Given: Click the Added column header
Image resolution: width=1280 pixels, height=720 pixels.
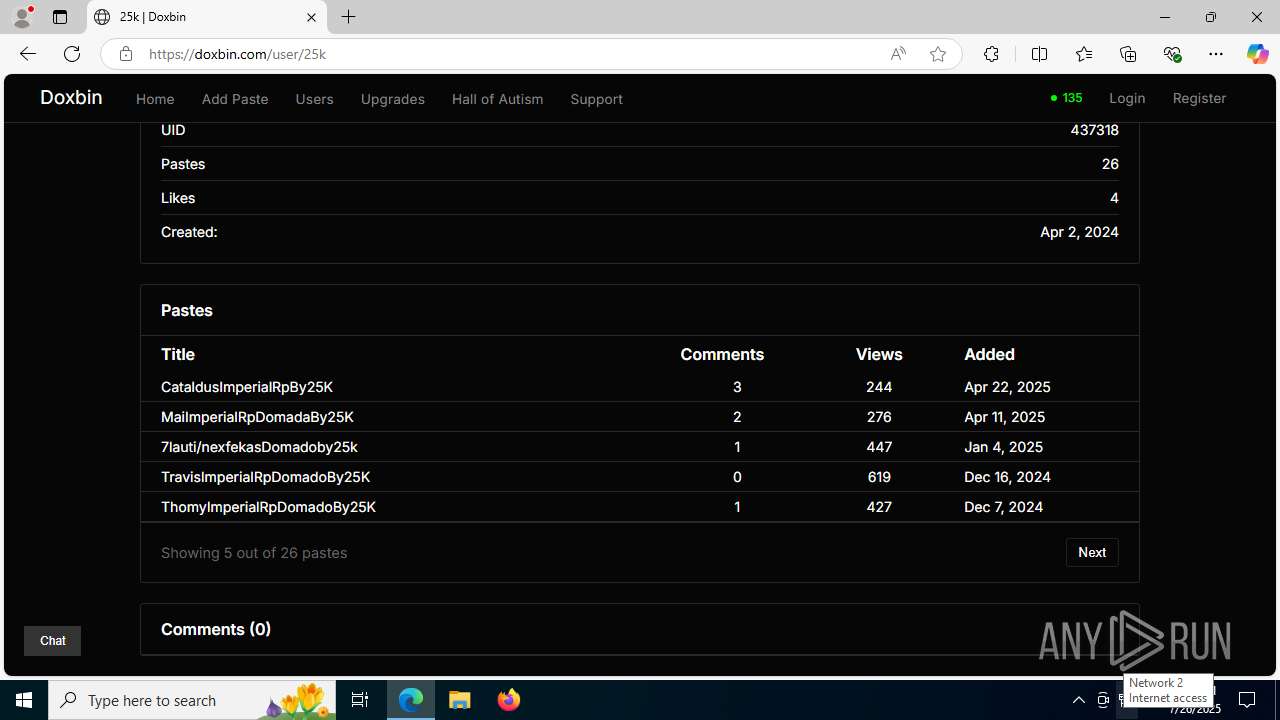Looking at the screenshot, I should pos(989,354).
